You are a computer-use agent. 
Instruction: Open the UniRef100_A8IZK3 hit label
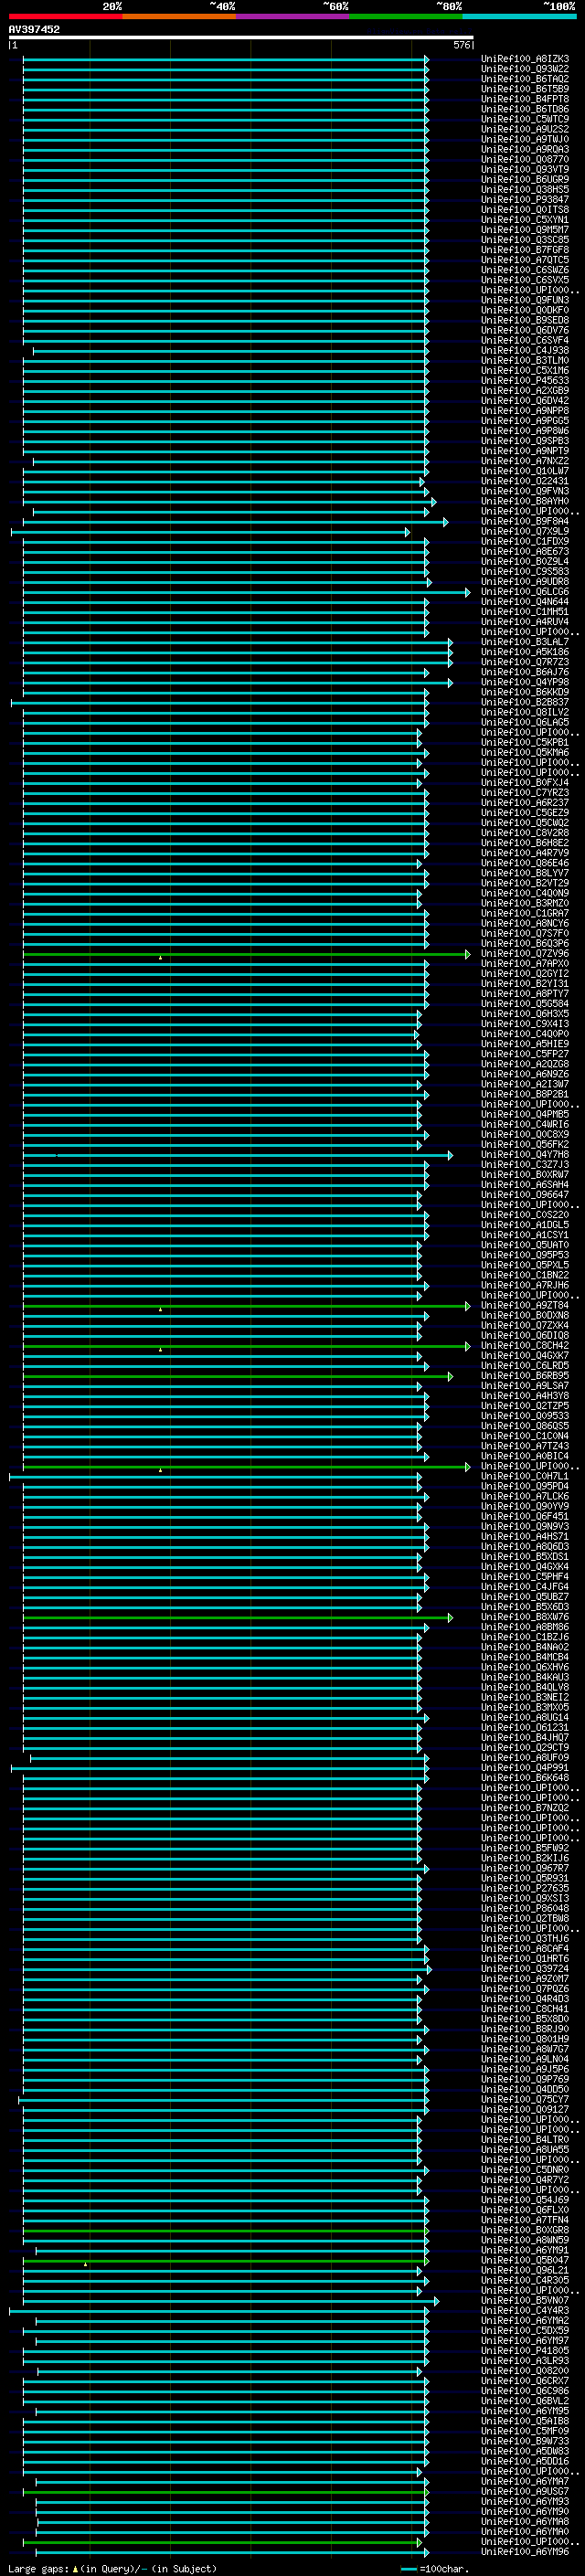pyautogui.click(x=524, y=59)
